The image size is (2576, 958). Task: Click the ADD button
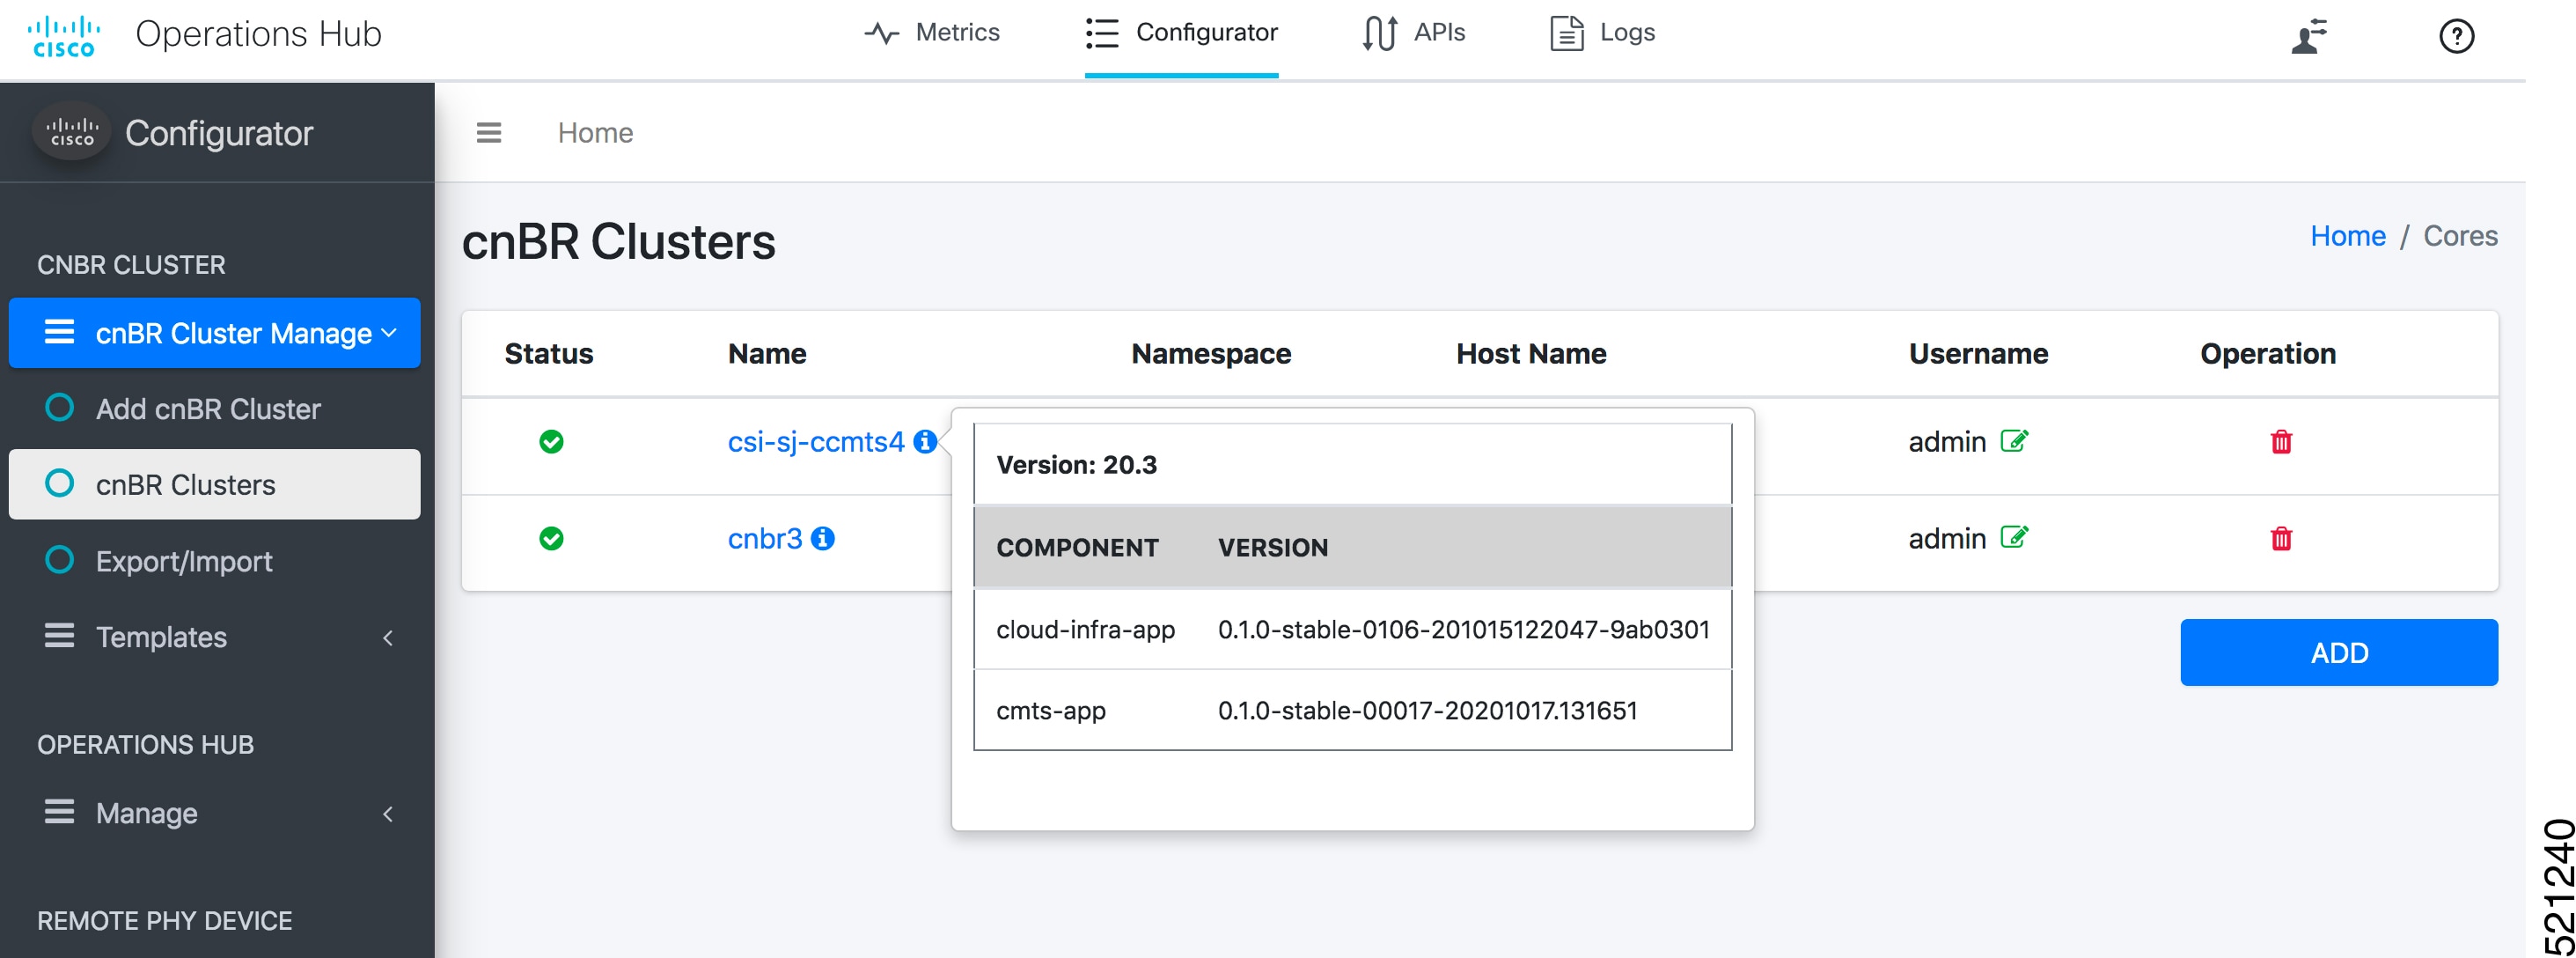pos(2339,652)
